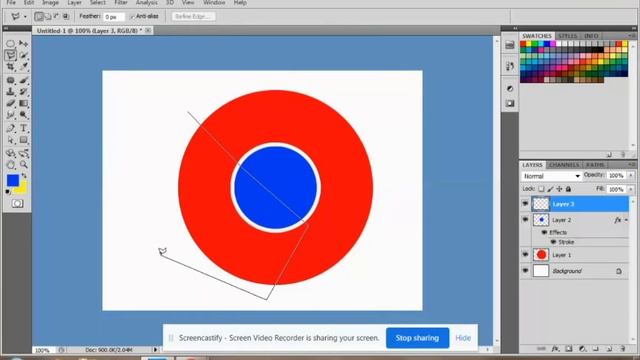
Task: Collapse Layer 2 effects list arrow
Action: (x=626, y=220)
